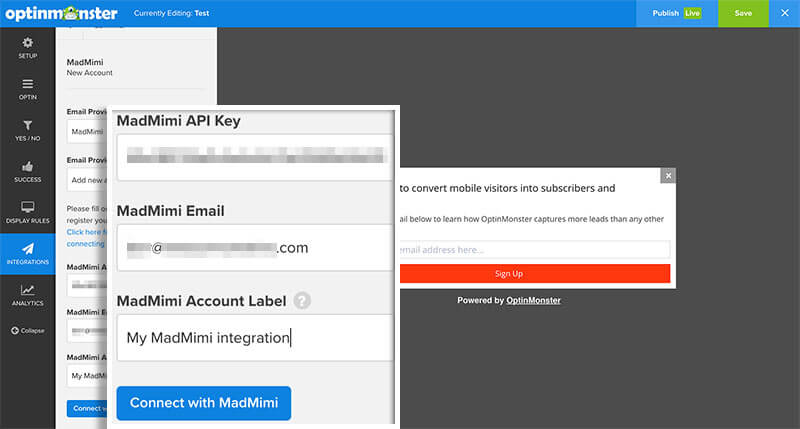Open the Analytics chart icon
This screenshot has height=429, width=800.
coord(28,290)
